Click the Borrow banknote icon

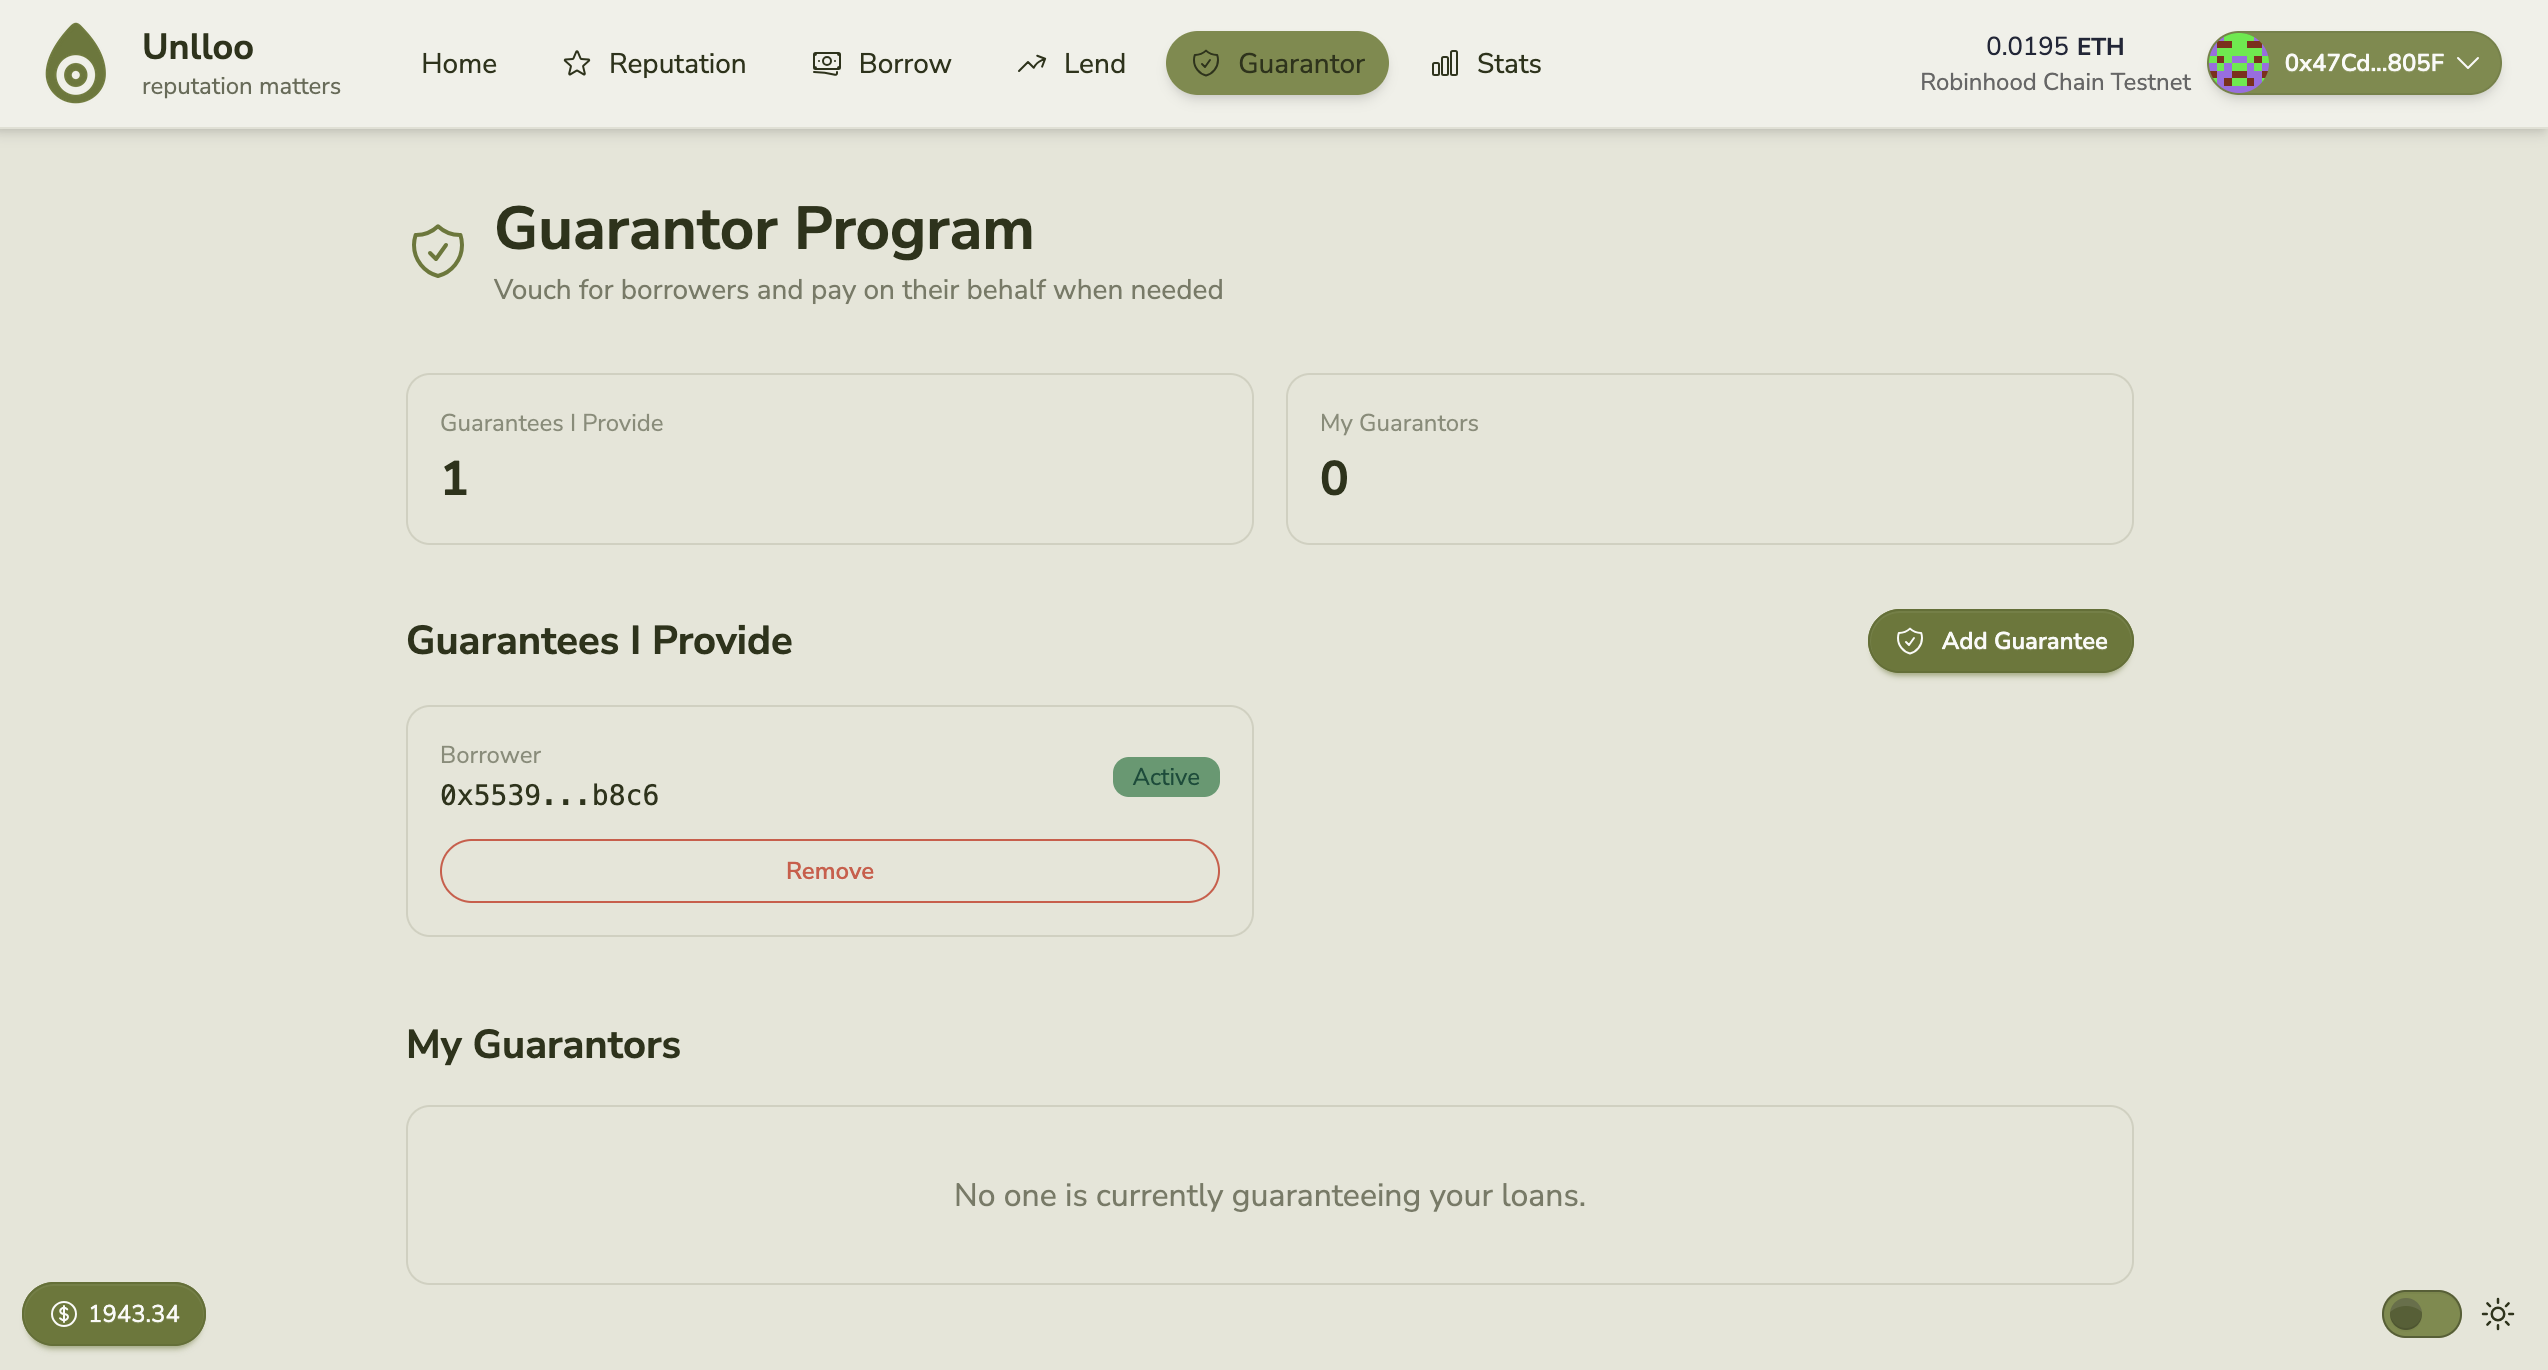[x=826, y=64]
